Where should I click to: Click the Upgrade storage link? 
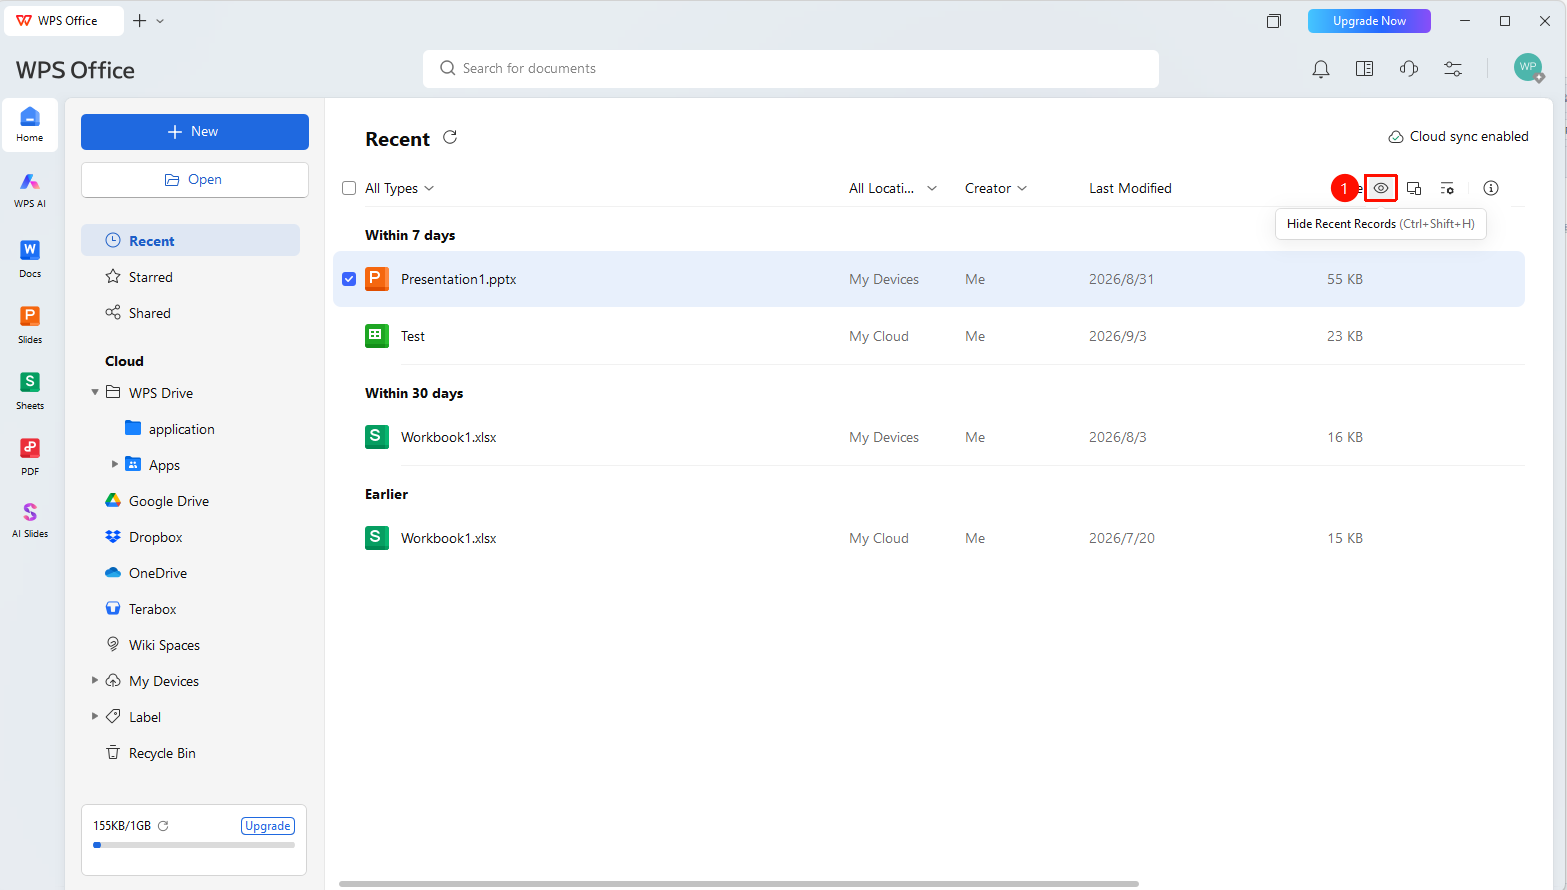click(268, 826)
